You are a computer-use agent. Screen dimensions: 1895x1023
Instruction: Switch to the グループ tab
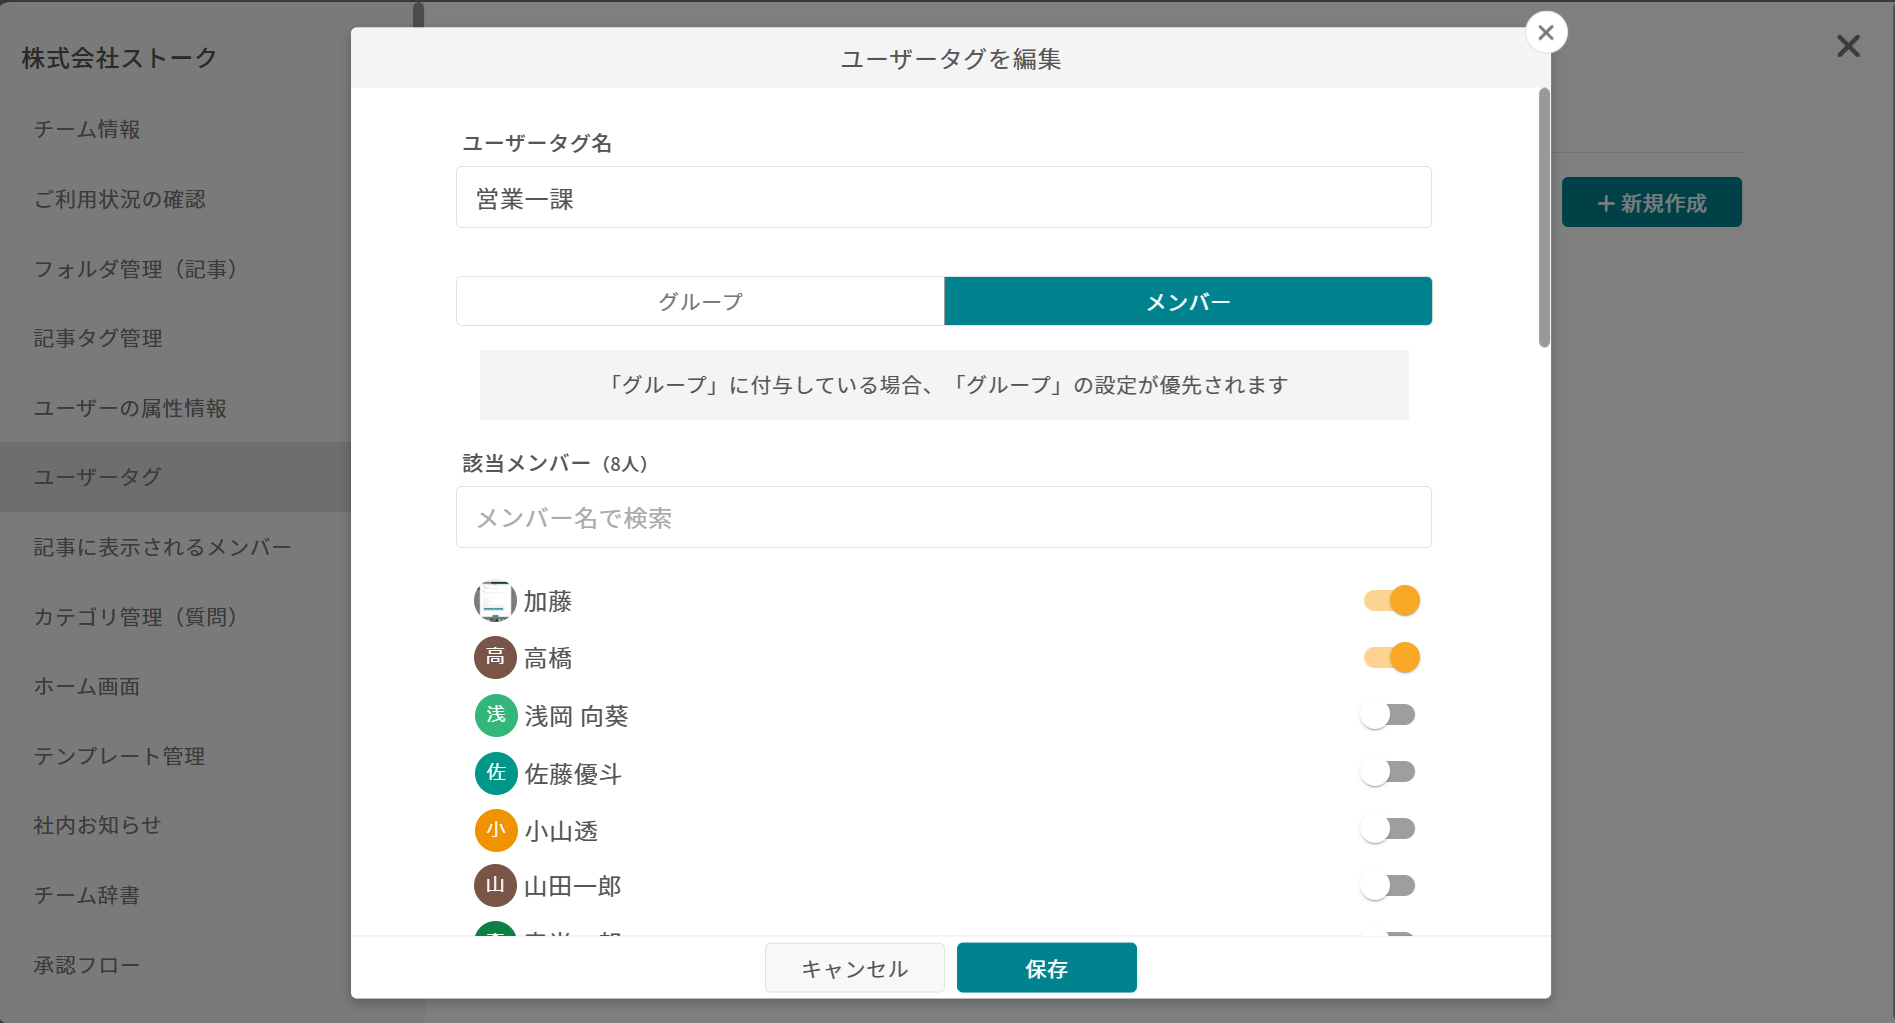(x=699, y=300)
